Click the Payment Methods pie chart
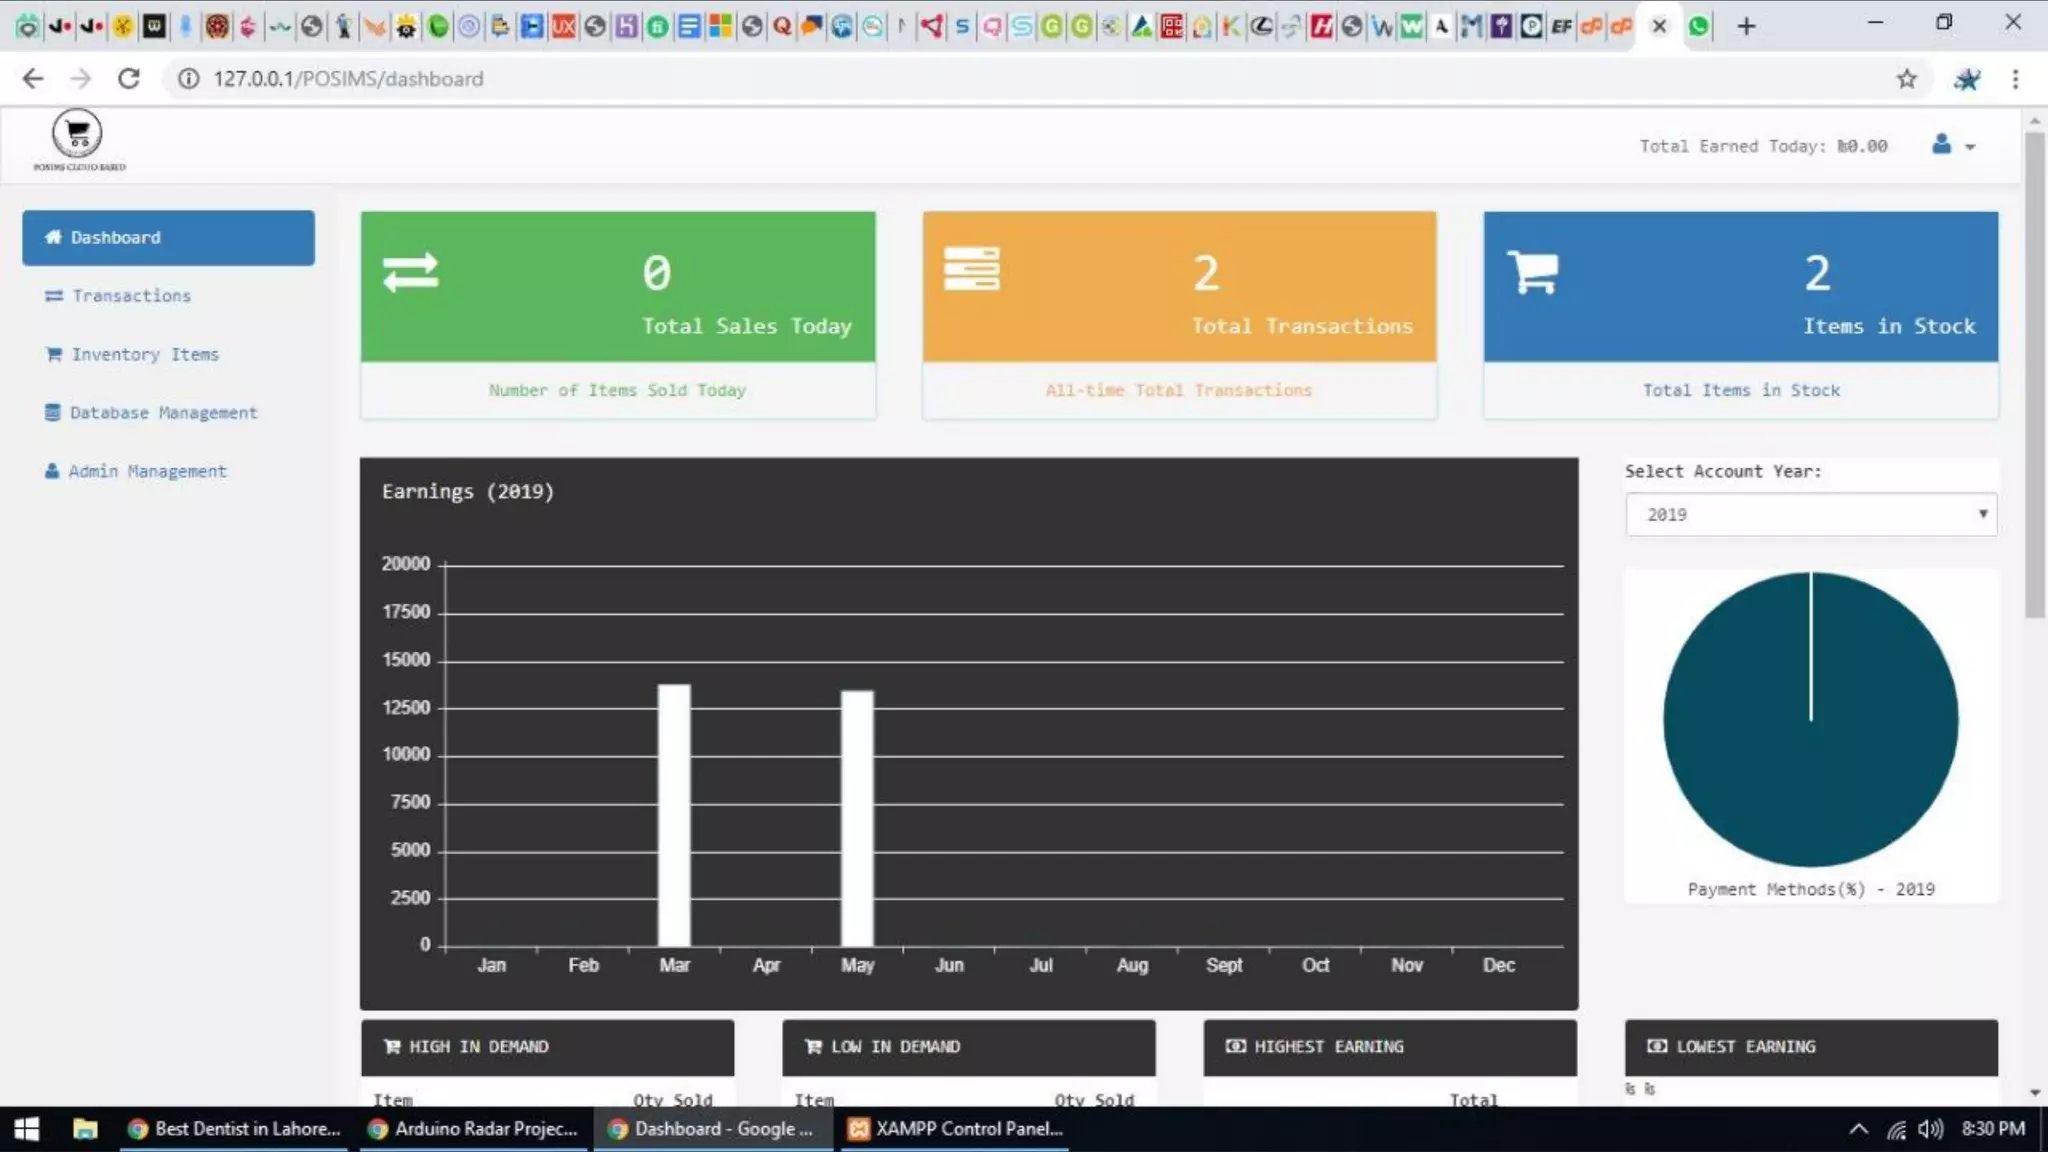Viewport: 2048px width, 1152px height. pos(1811,719)
